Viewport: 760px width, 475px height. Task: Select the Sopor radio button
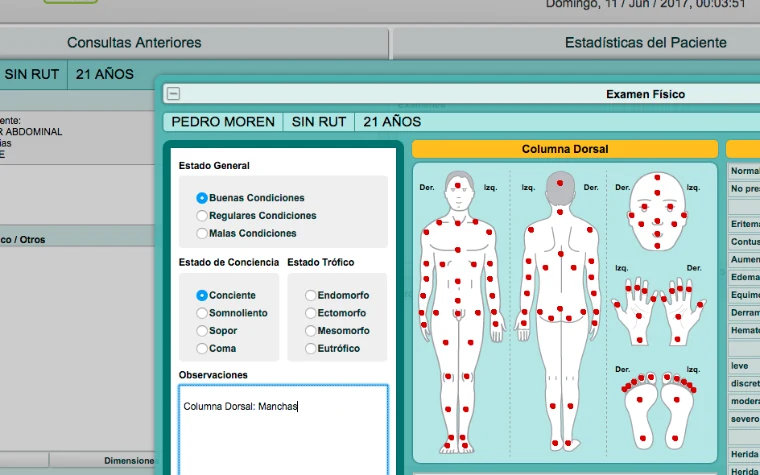tap(202, 331)
